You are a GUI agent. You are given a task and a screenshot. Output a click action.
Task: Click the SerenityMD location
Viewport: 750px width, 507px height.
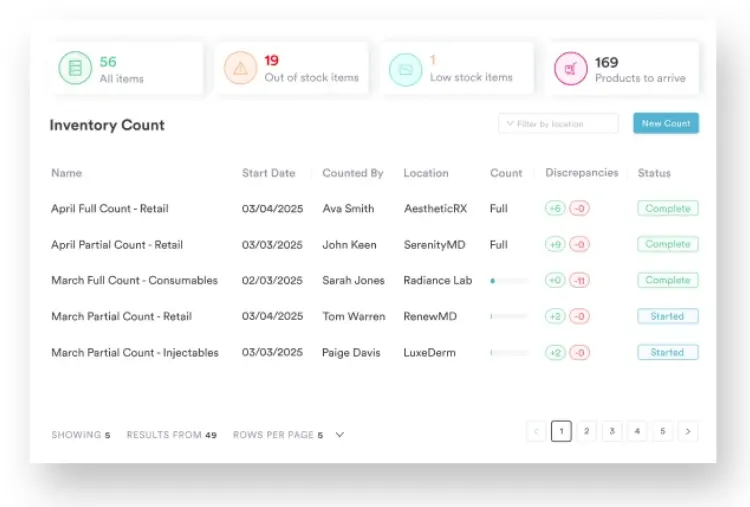pos(434,244)
